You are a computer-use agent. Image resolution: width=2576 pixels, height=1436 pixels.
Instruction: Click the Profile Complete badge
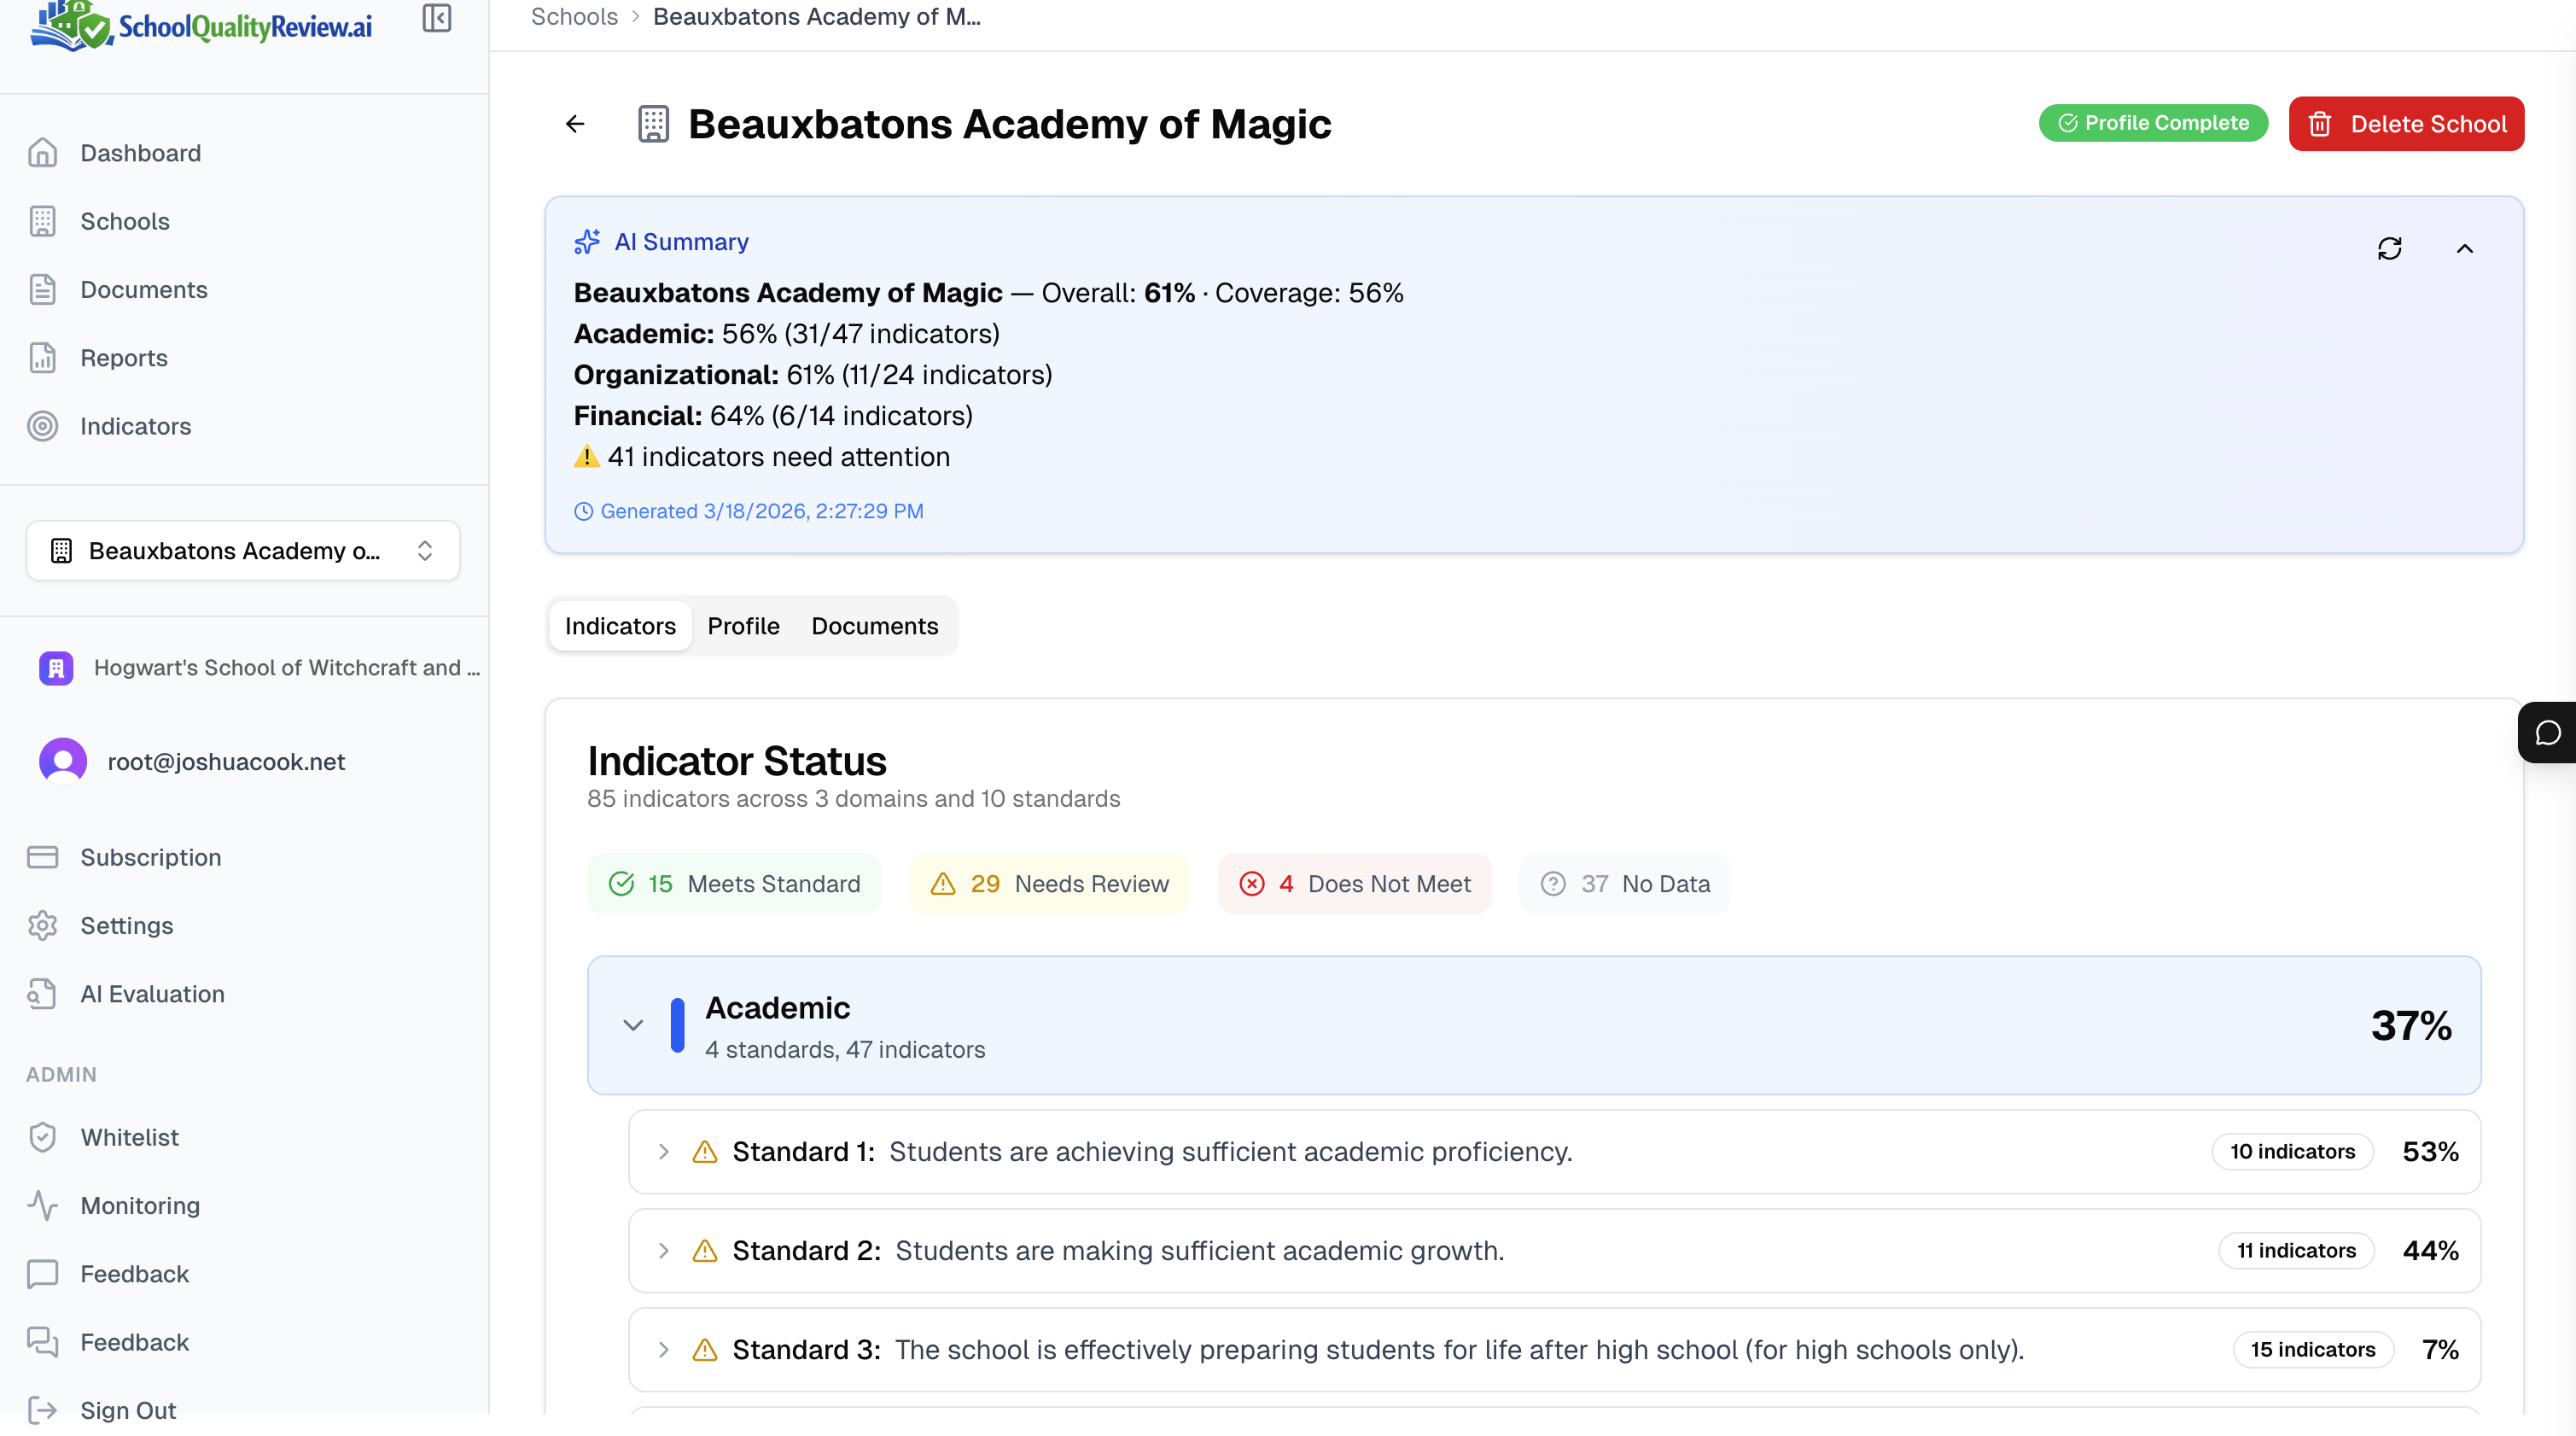[x=2153, y=122]
